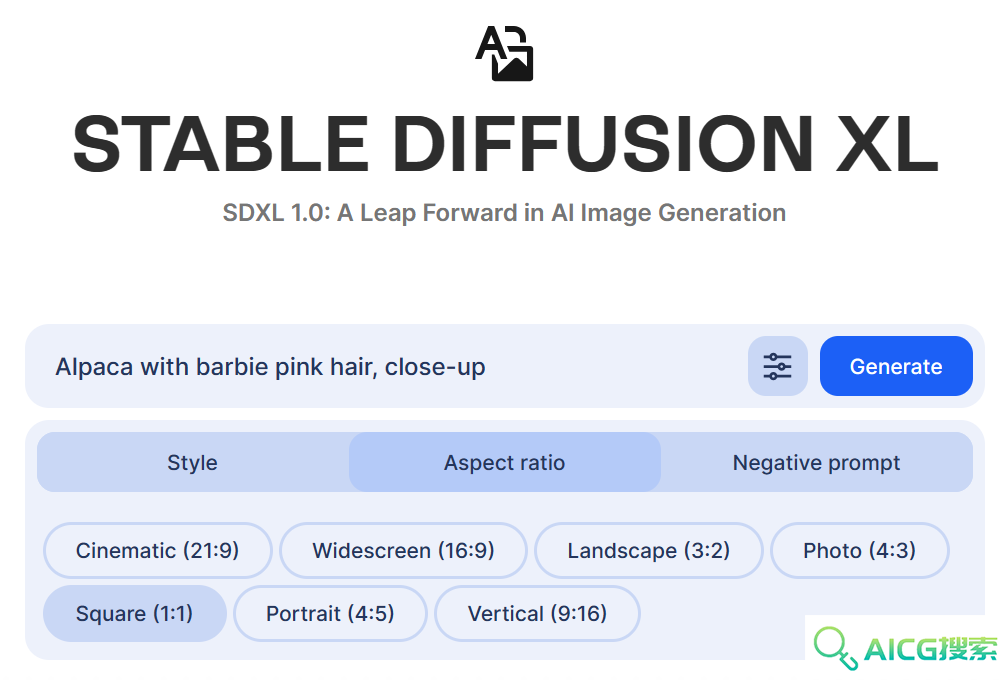Click the SDXL 1.0 subtitle text
This screenshot has height=680, width=1005.
[504, 213]
